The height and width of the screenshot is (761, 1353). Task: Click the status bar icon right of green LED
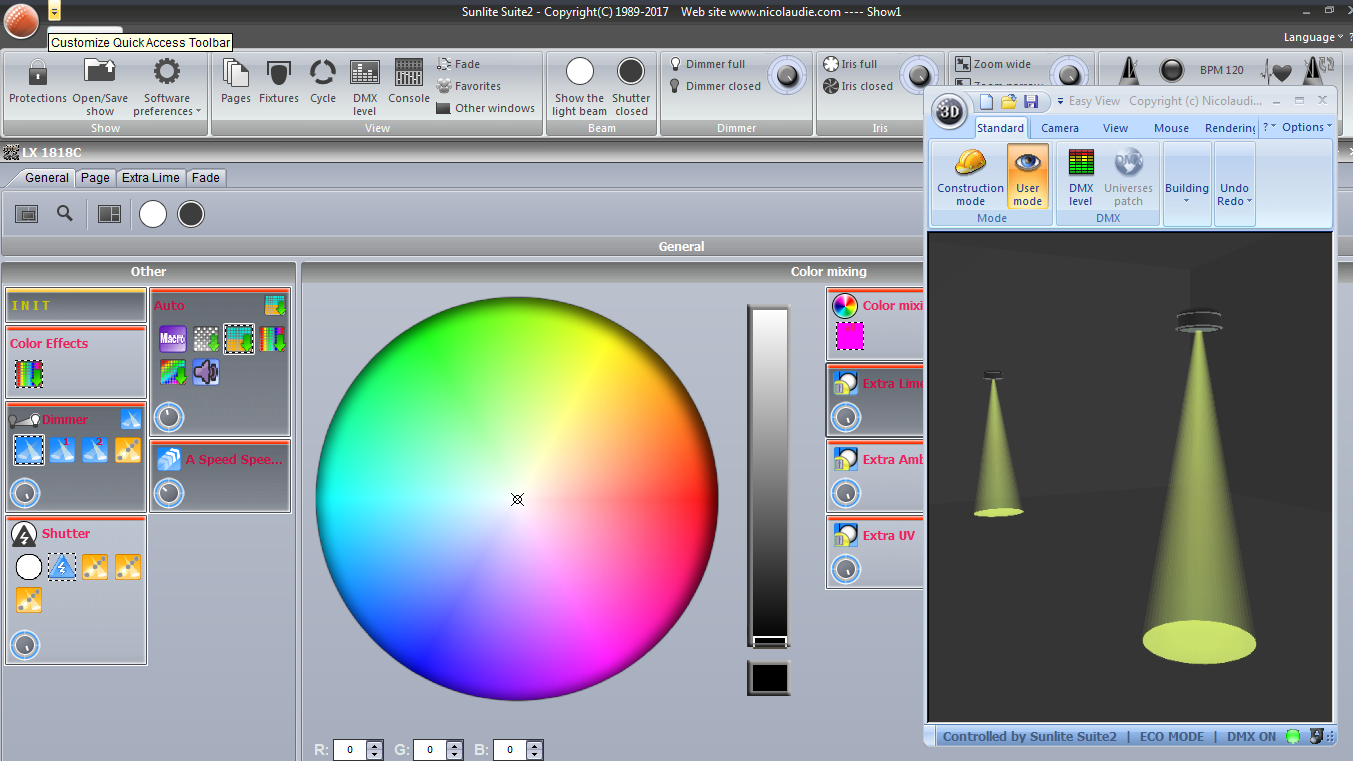[x=1317, y=737]
